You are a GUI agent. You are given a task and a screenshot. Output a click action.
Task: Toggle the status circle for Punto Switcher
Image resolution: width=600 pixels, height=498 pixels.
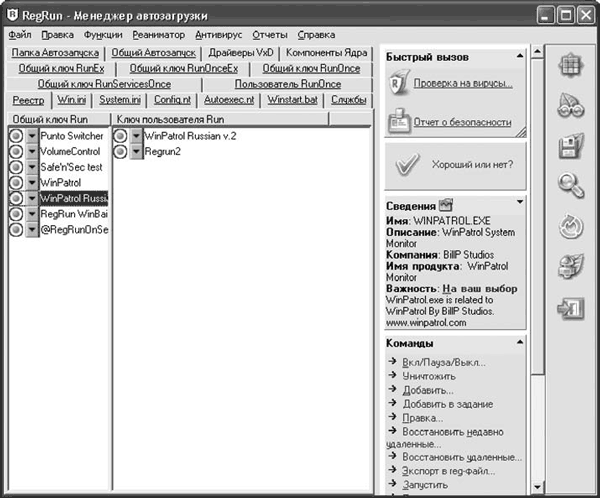16,136
